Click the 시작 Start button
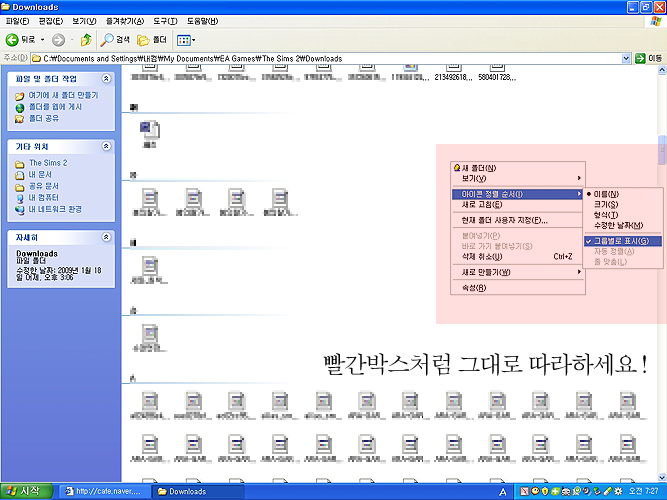667x500 pixels. pos(26,491)
